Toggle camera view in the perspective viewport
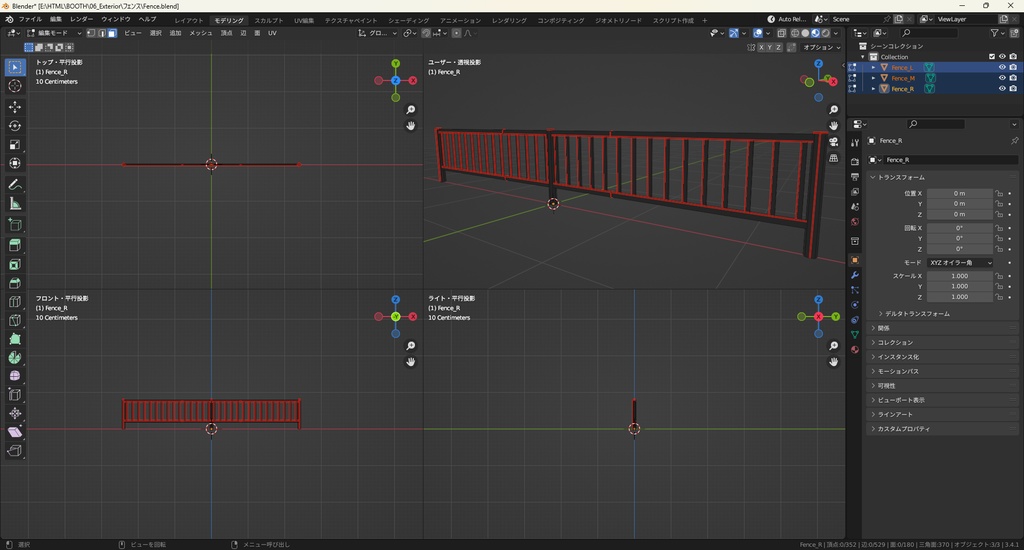This screenshot has height=550, width=1024. point(834,141)
